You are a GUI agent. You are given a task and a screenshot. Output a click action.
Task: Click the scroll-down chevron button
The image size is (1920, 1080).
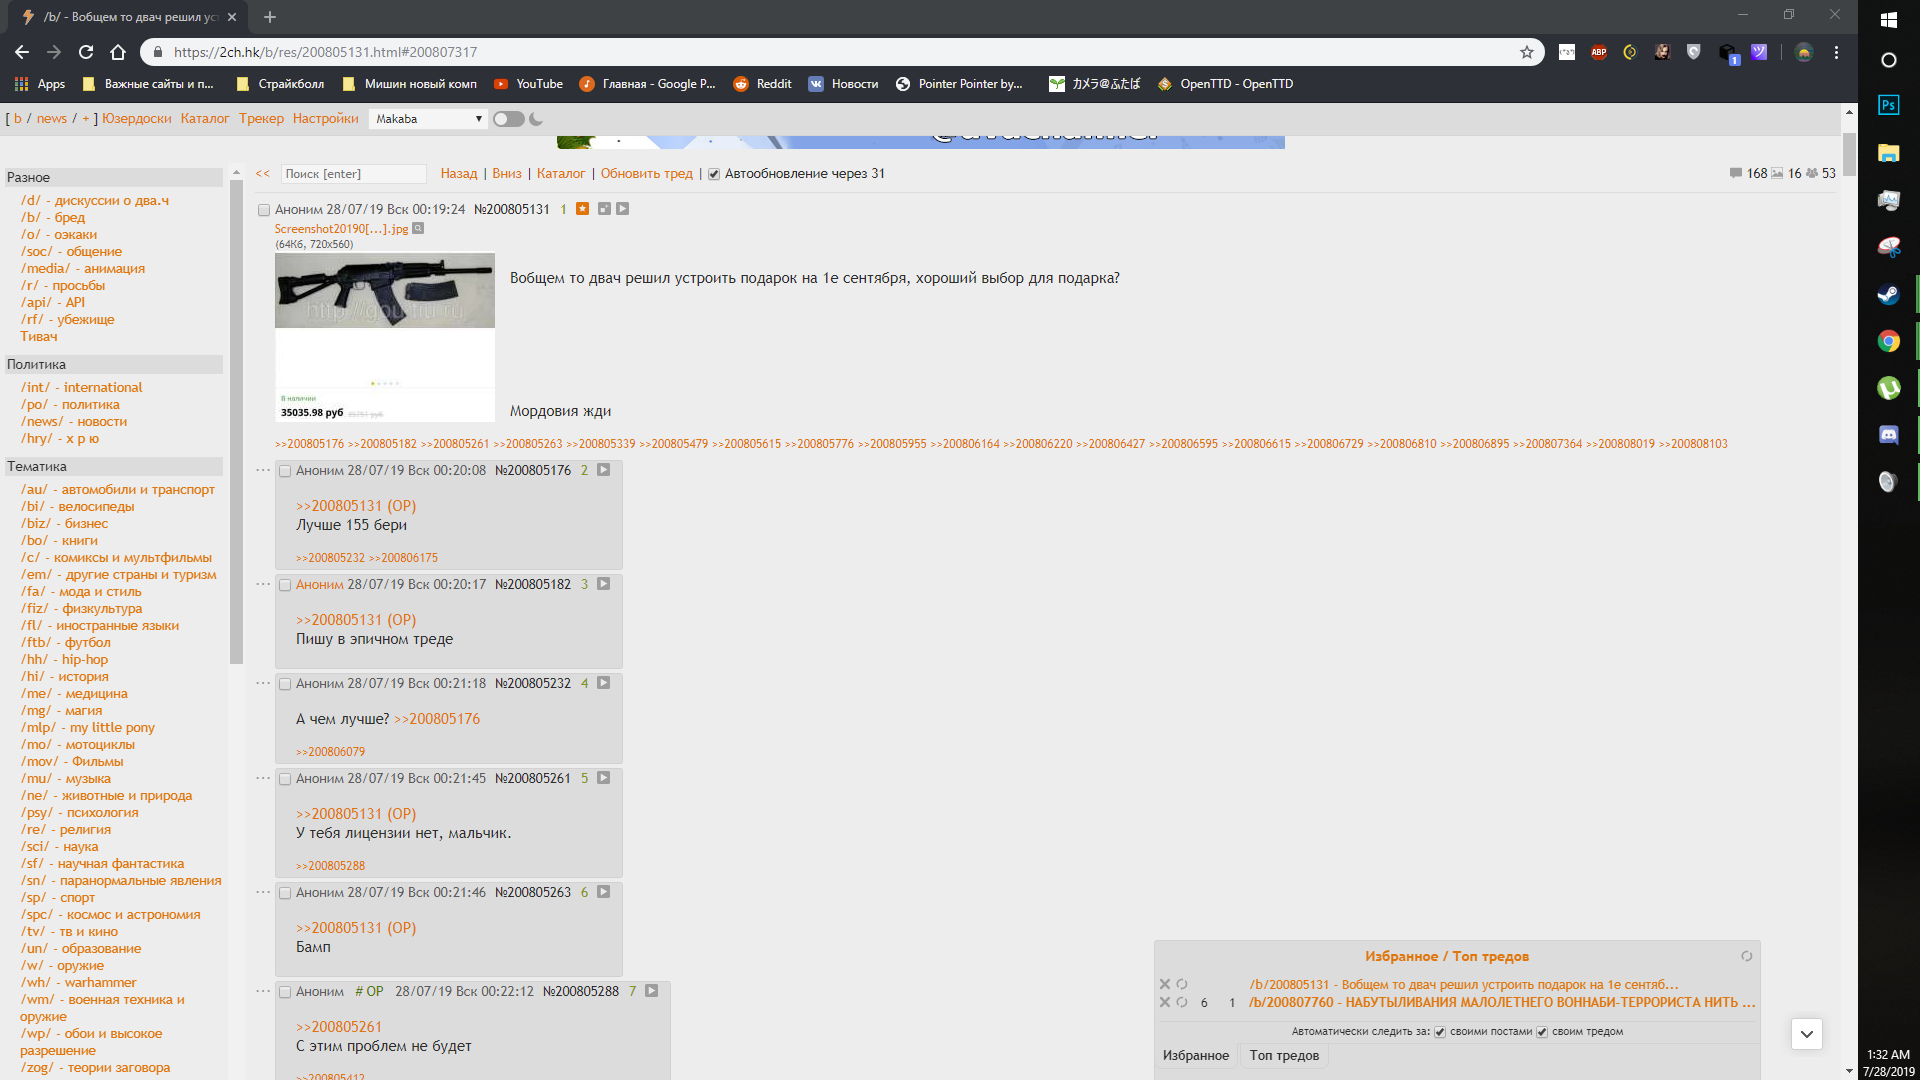[x=1806, y=1034]
